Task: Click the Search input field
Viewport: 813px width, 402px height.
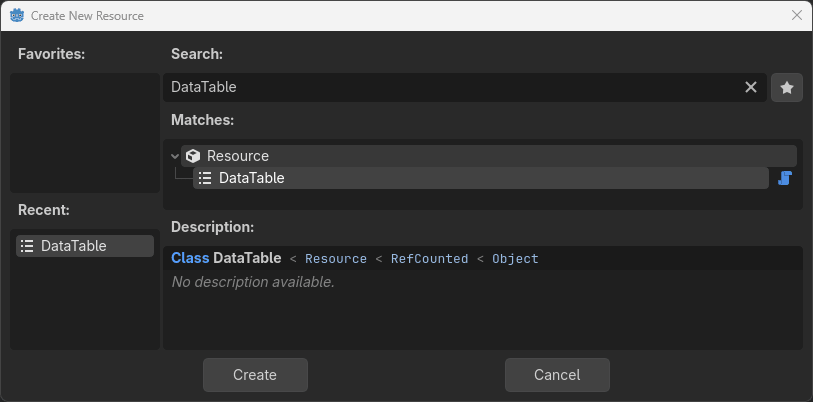Action: 450,88
